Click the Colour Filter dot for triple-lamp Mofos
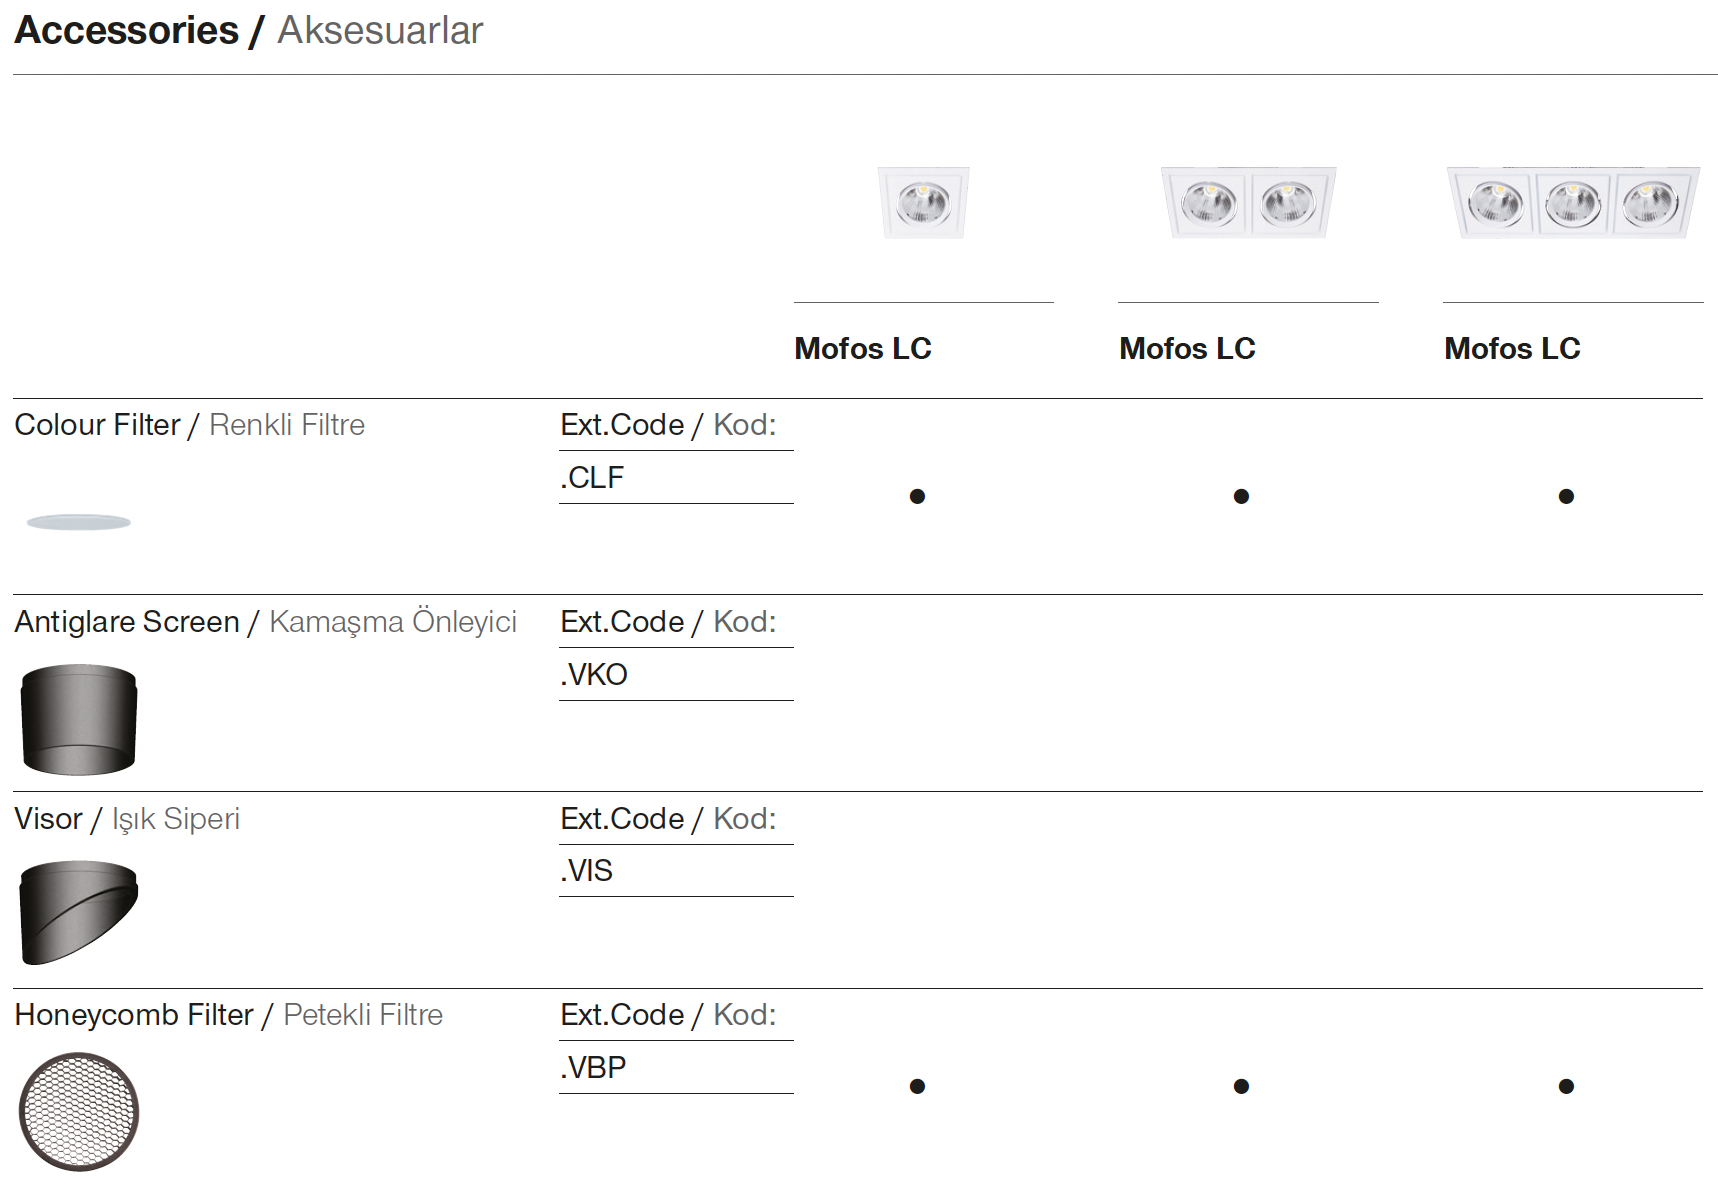Screen dimensions: 1718x1184 click(x=1566, y=496)
